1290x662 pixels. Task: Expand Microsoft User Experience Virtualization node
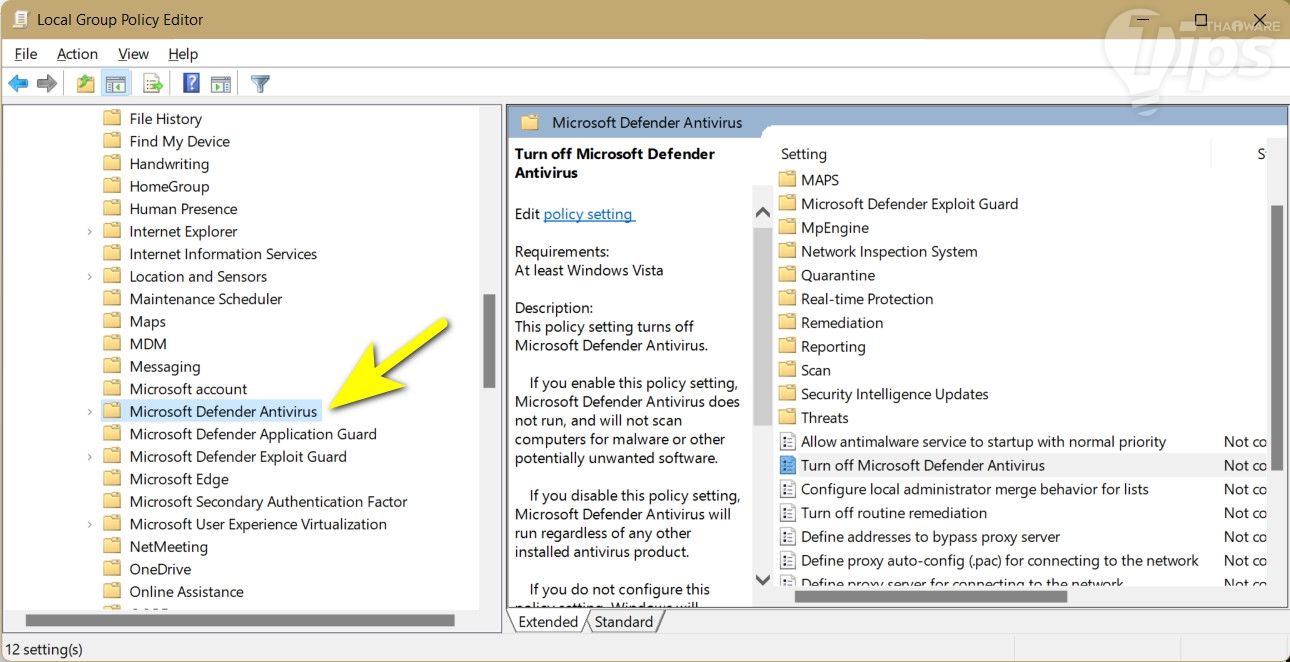click(89, 524)
